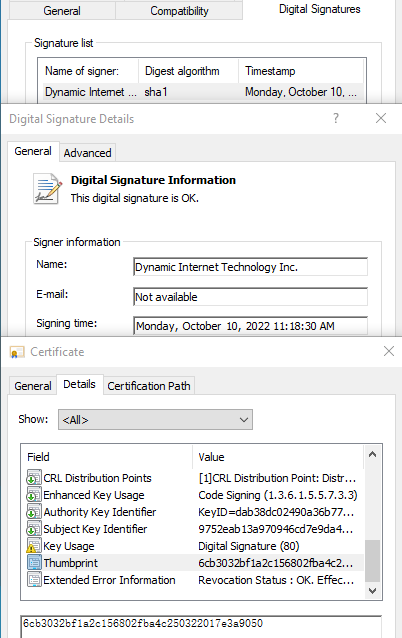The width and height of the screenshot is (402, 638).
Task: Open the Show <All> dropdown
Action: [x=155, y=420]
